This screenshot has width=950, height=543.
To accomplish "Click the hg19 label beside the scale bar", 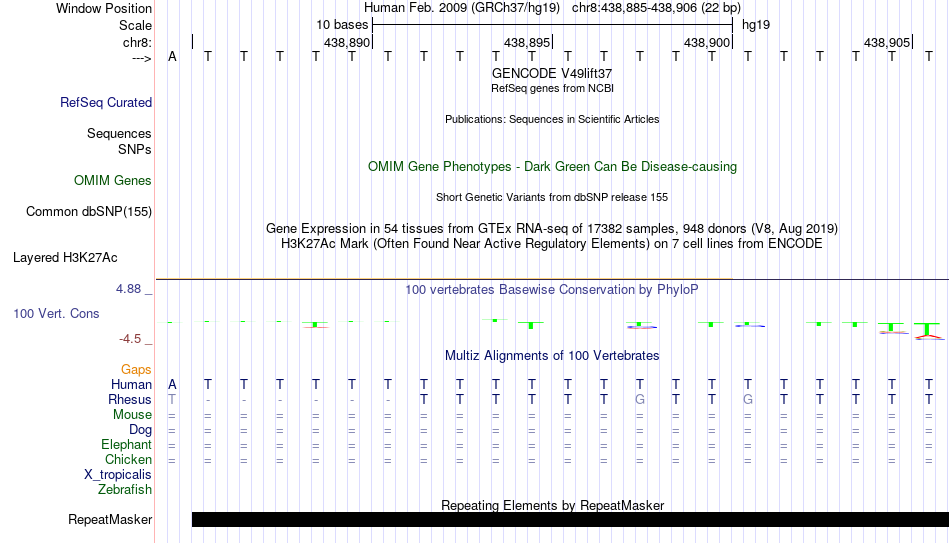I will (x=756, y=25).
